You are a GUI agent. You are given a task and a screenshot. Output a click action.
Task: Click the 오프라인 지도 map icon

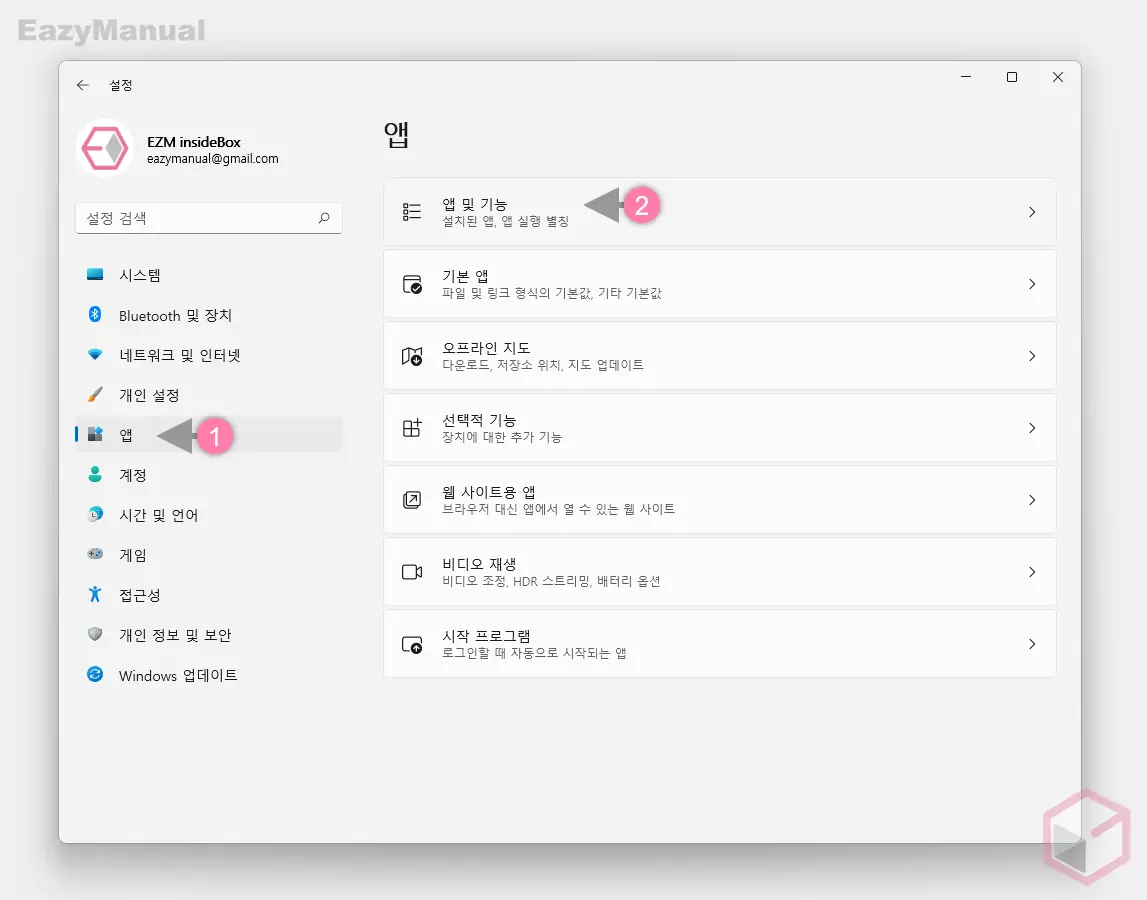(412, 356)
